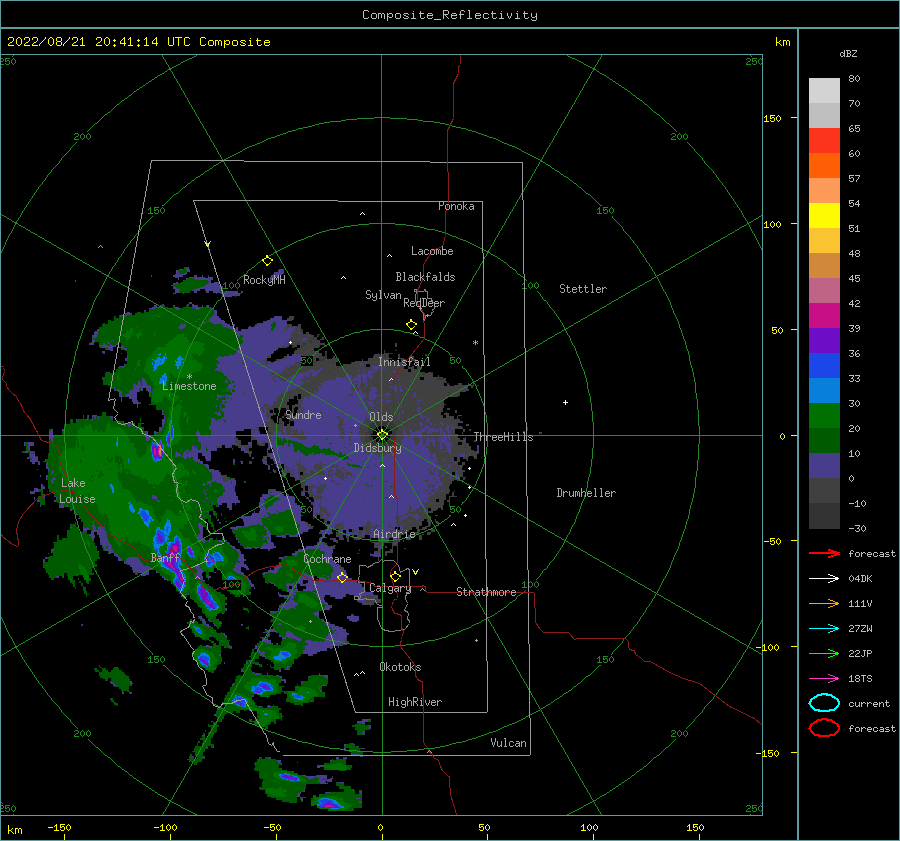The image size is (900, 841).
Task: Click the HighRiver label
Action: [415, 702]
